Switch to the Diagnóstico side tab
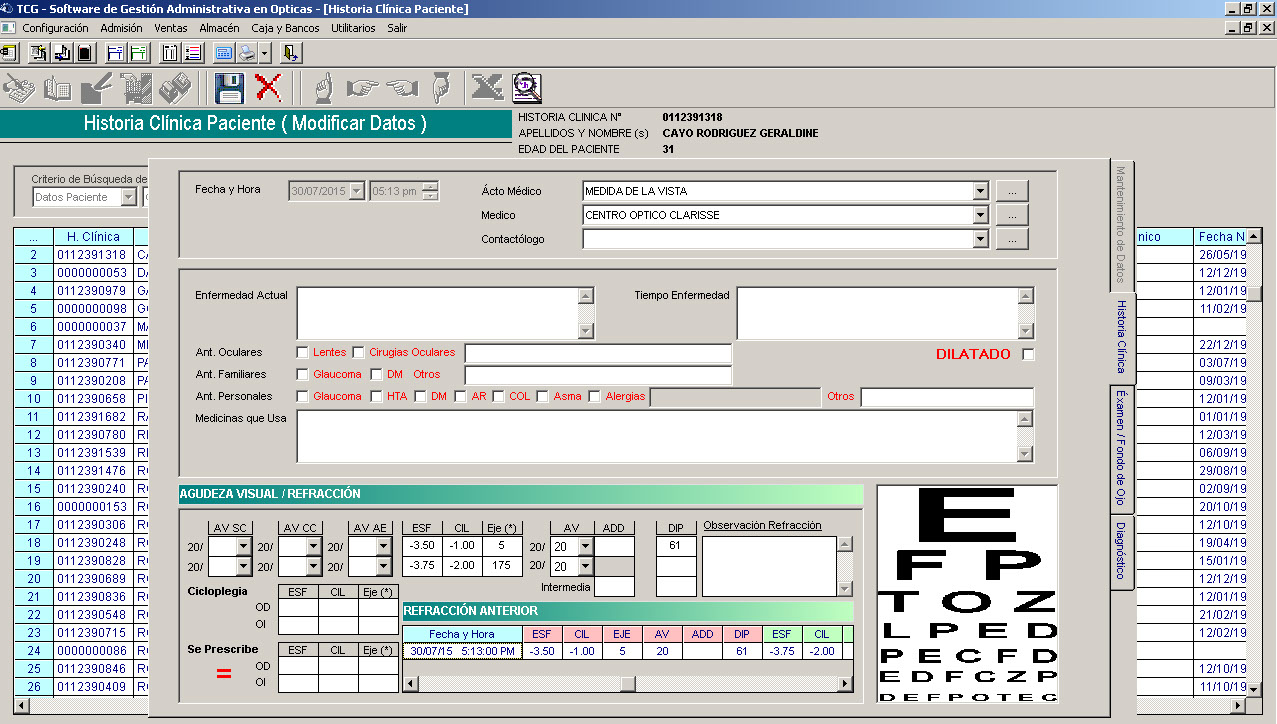The image size is (1277, 724). pos(1121,551)
